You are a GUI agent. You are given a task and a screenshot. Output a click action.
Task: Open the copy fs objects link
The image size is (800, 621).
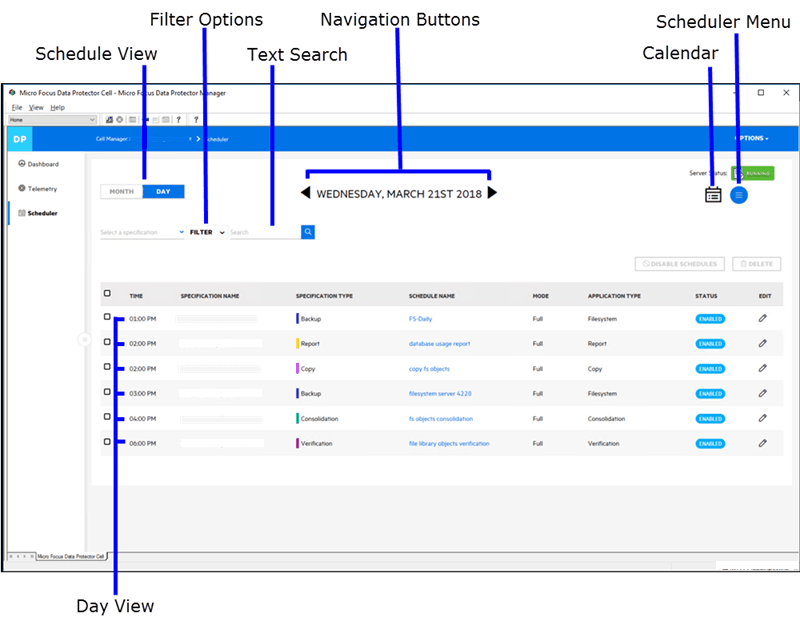click(429, 369)
